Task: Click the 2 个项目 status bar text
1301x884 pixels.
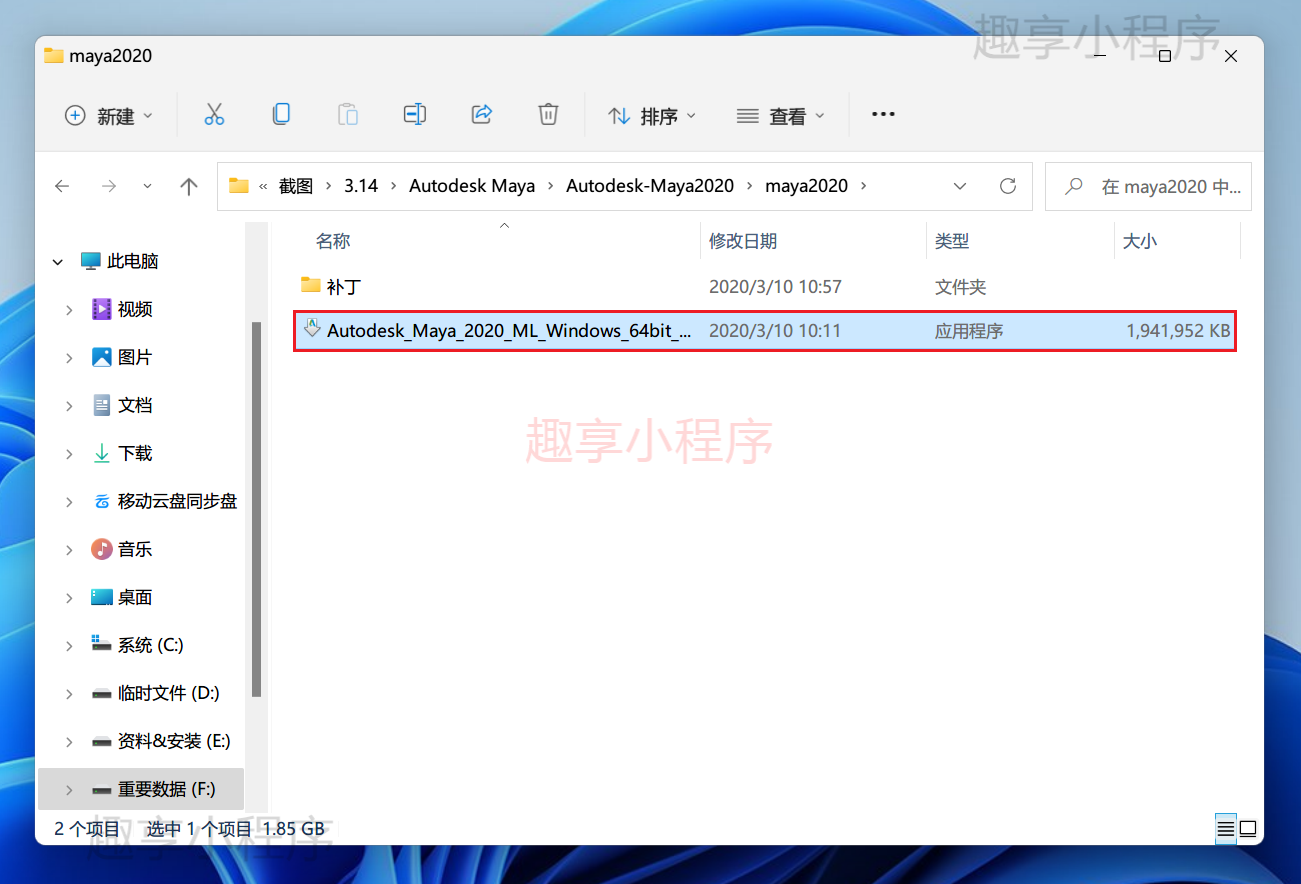Action: pyautogui.click(x=87, y=829)
